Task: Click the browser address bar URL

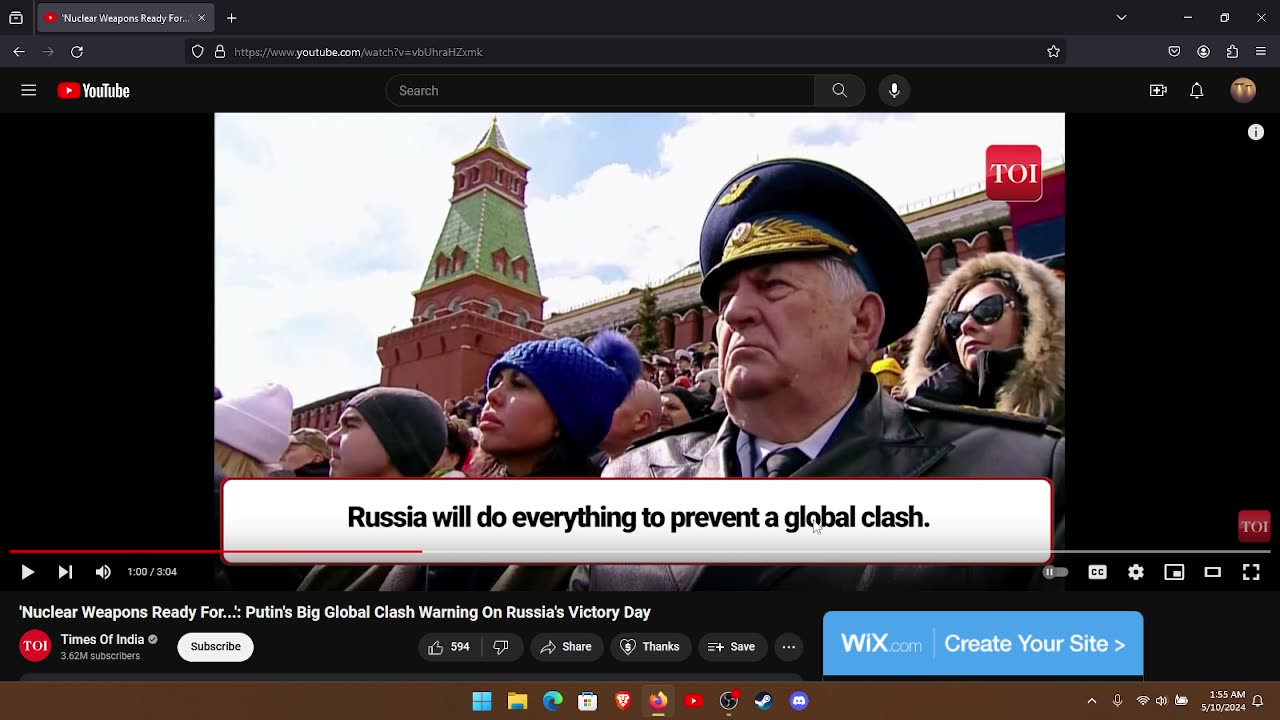Action: [x=358, y=52]
